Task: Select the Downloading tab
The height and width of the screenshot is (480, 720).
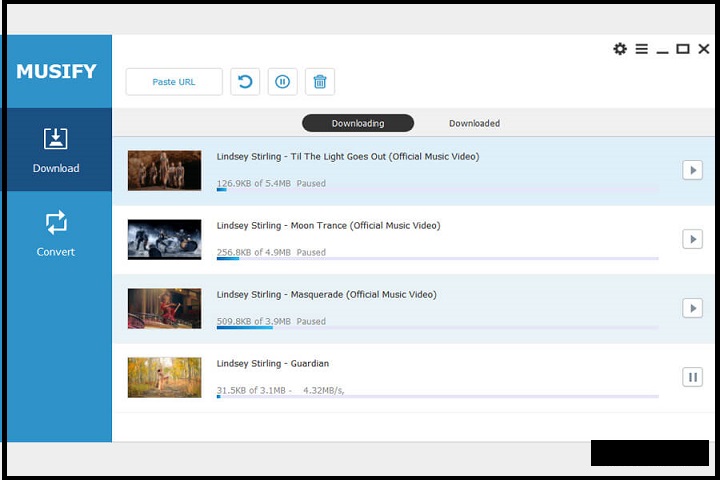Action: pyautogui.click(x=357, y=123)
